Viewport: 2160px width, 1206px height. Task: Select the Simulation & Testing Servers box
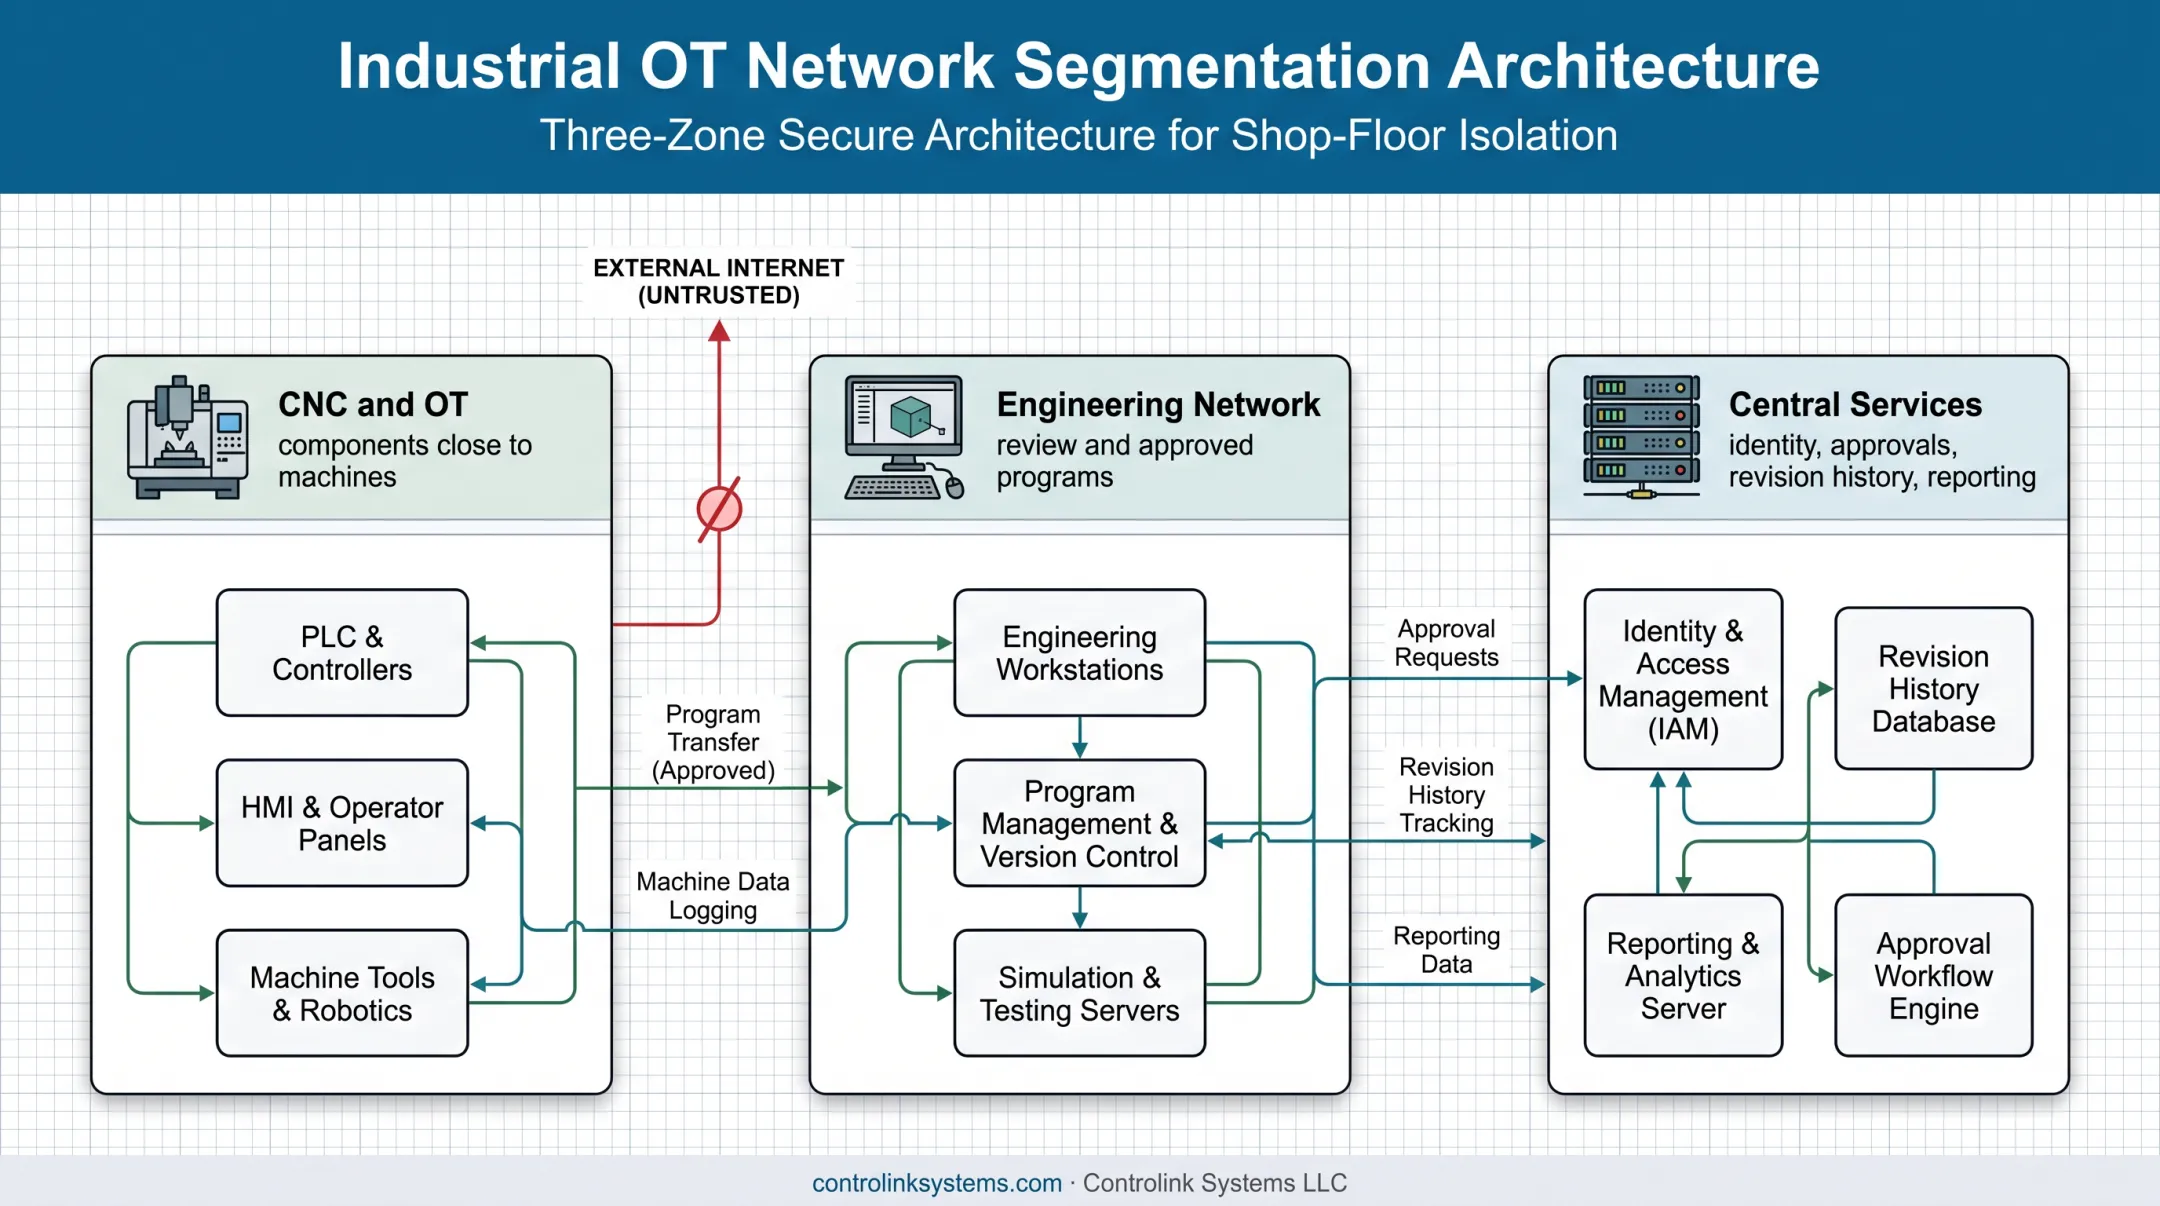pos(1080,993)
